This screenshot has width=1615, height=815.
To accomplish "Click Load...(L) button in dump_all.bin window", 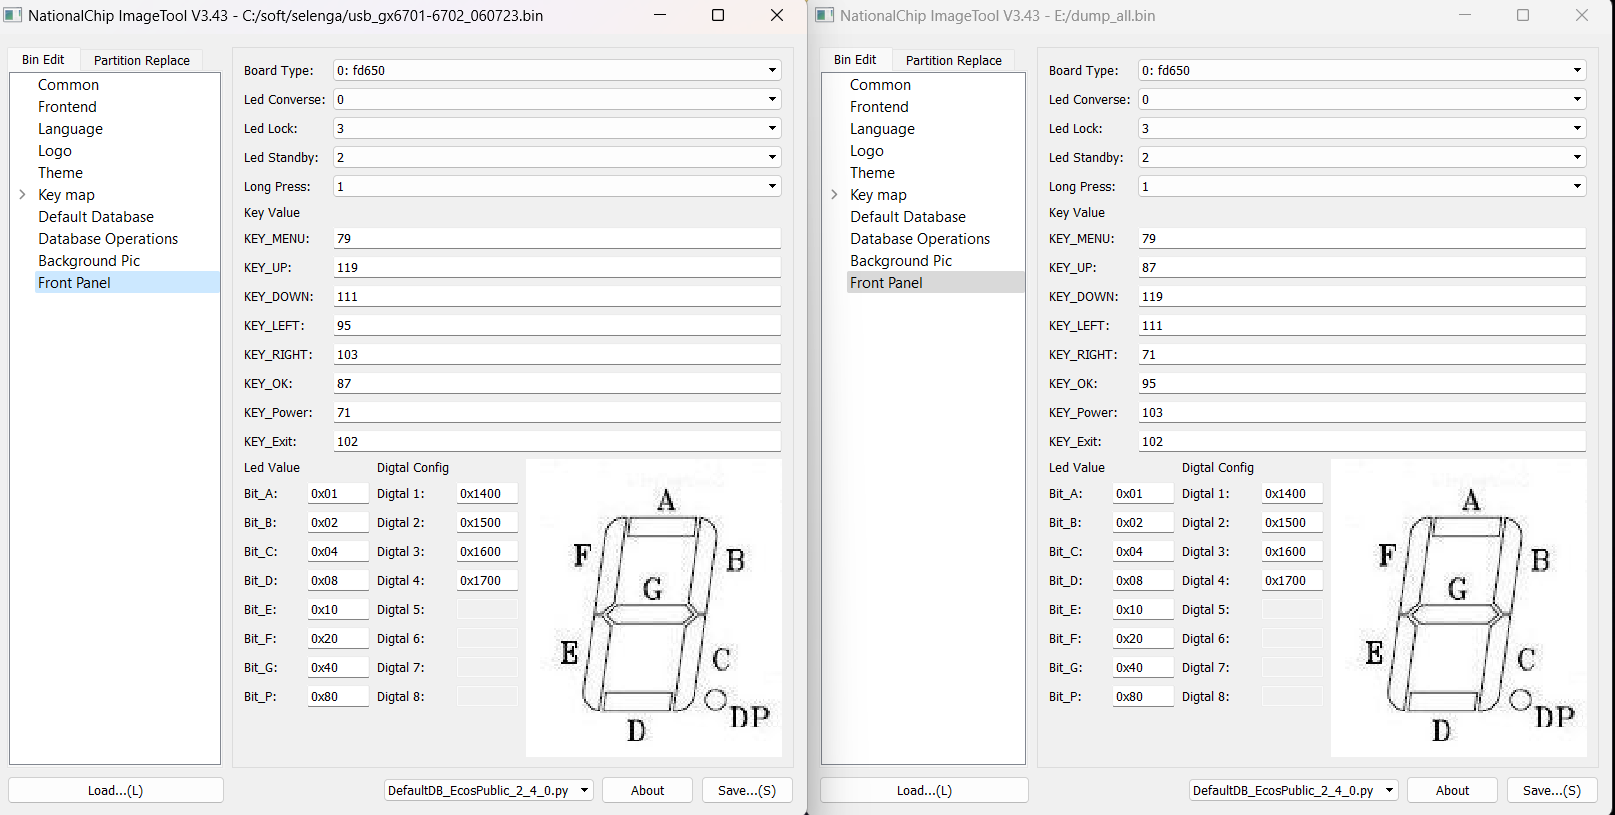I will (x=924, y=790).
